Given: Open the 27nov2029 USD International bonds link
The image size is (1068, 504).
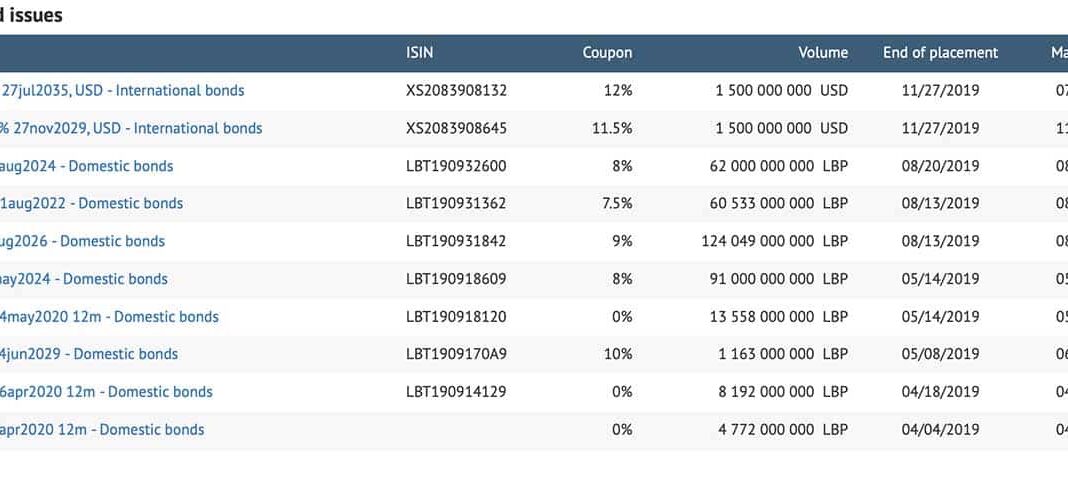Looking at the screenshot, I should tap(132, 128).
